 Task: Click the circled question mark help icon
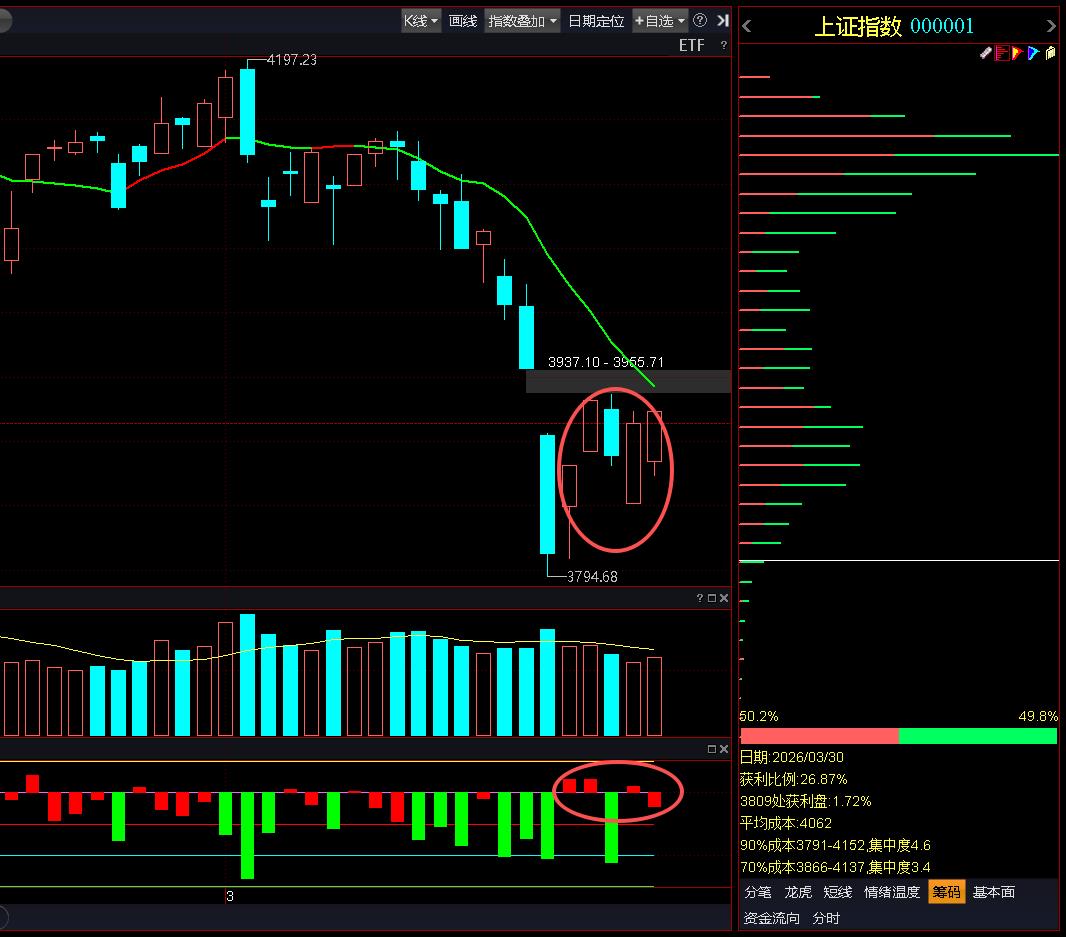coord(700,20)
